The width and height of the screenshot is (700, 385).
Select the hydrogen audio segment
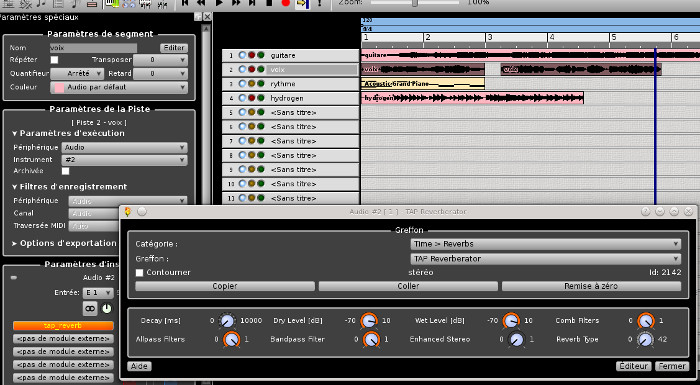tap(472, 98)
